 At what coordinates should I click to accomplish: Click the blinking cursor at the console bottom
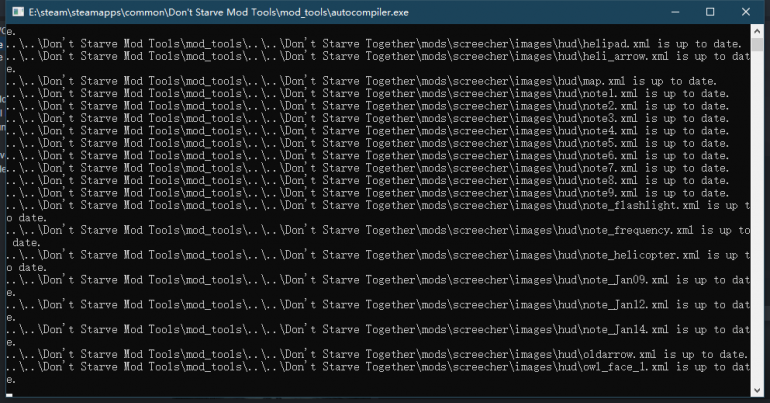[x=9, y=394]
